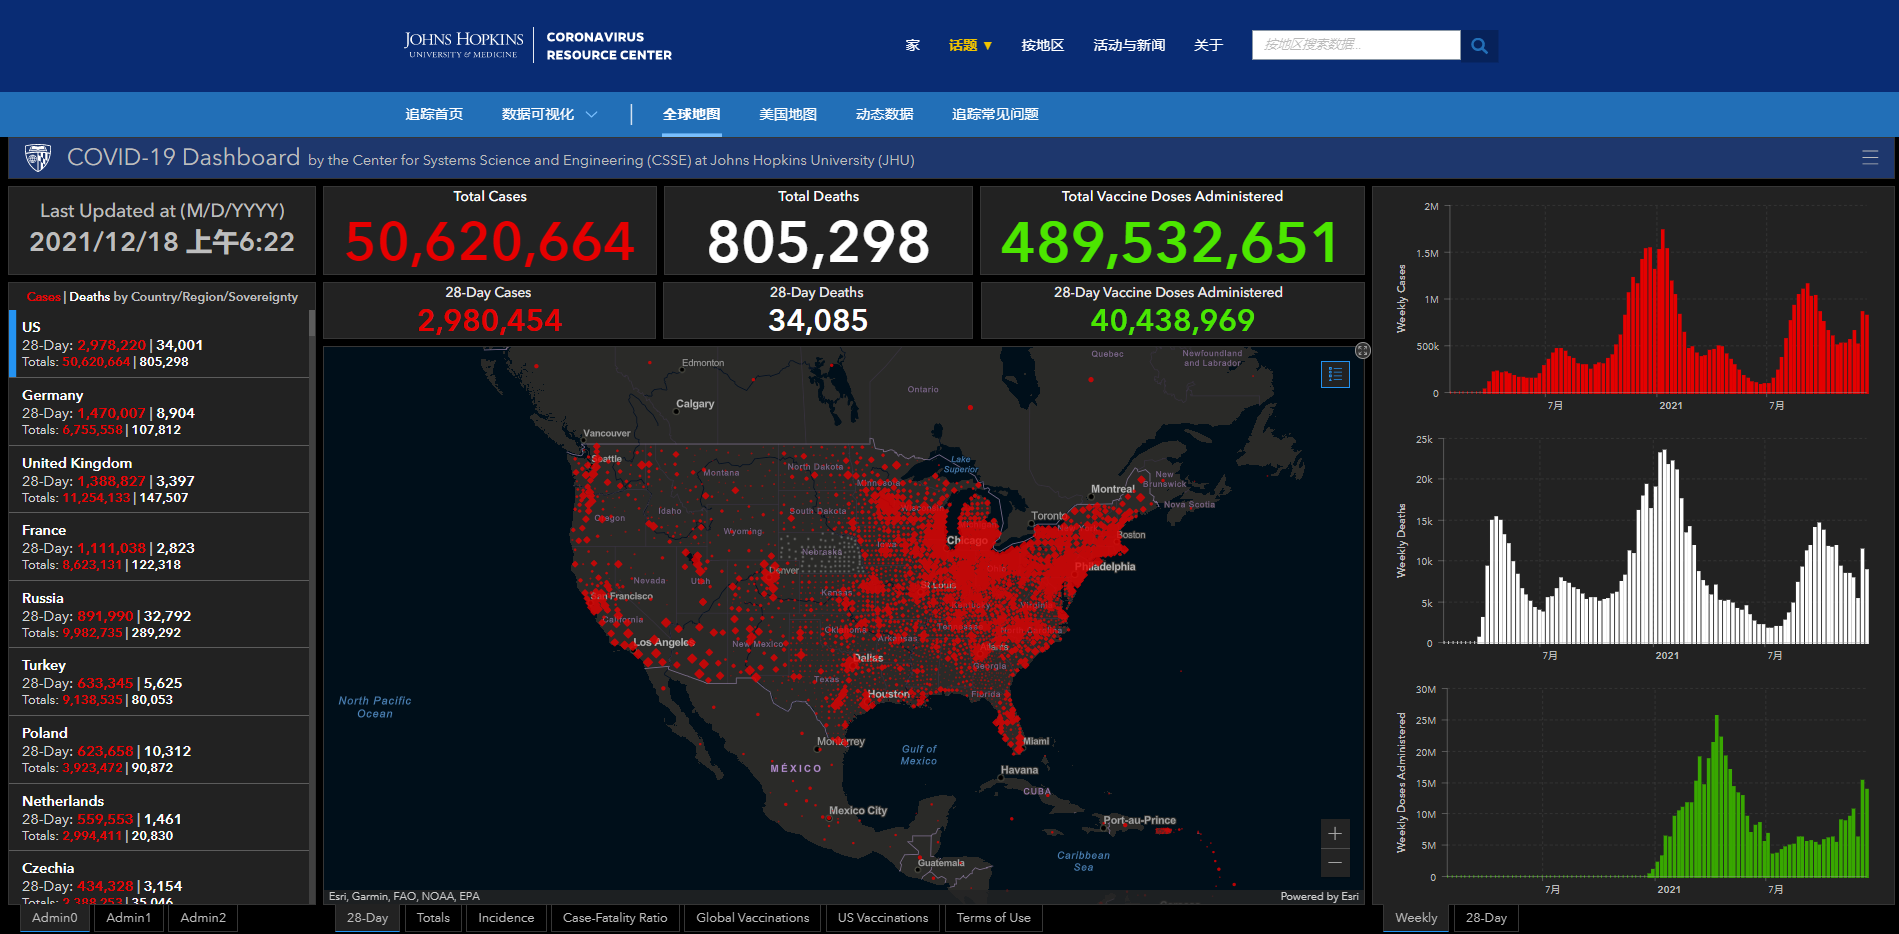Expand the map panel to fullscreen
This screenshot has width=1899, height=934.
click(1363, 350)
